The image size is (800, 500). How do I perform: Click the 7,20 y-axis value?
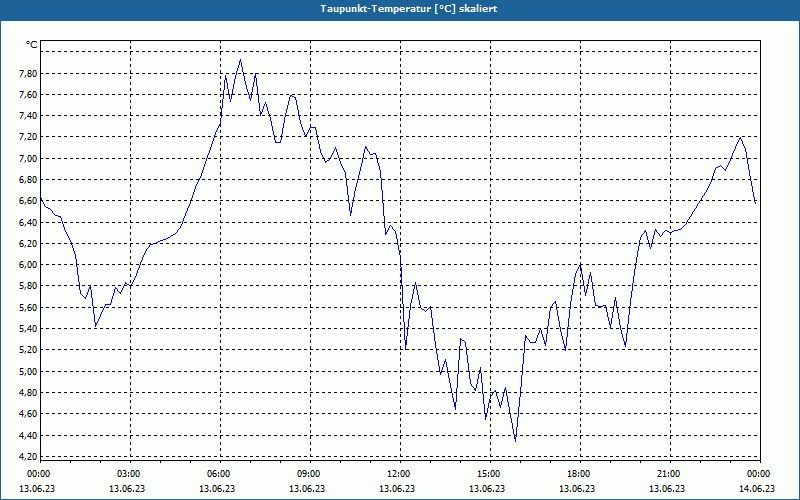click(x=28, y=137)
